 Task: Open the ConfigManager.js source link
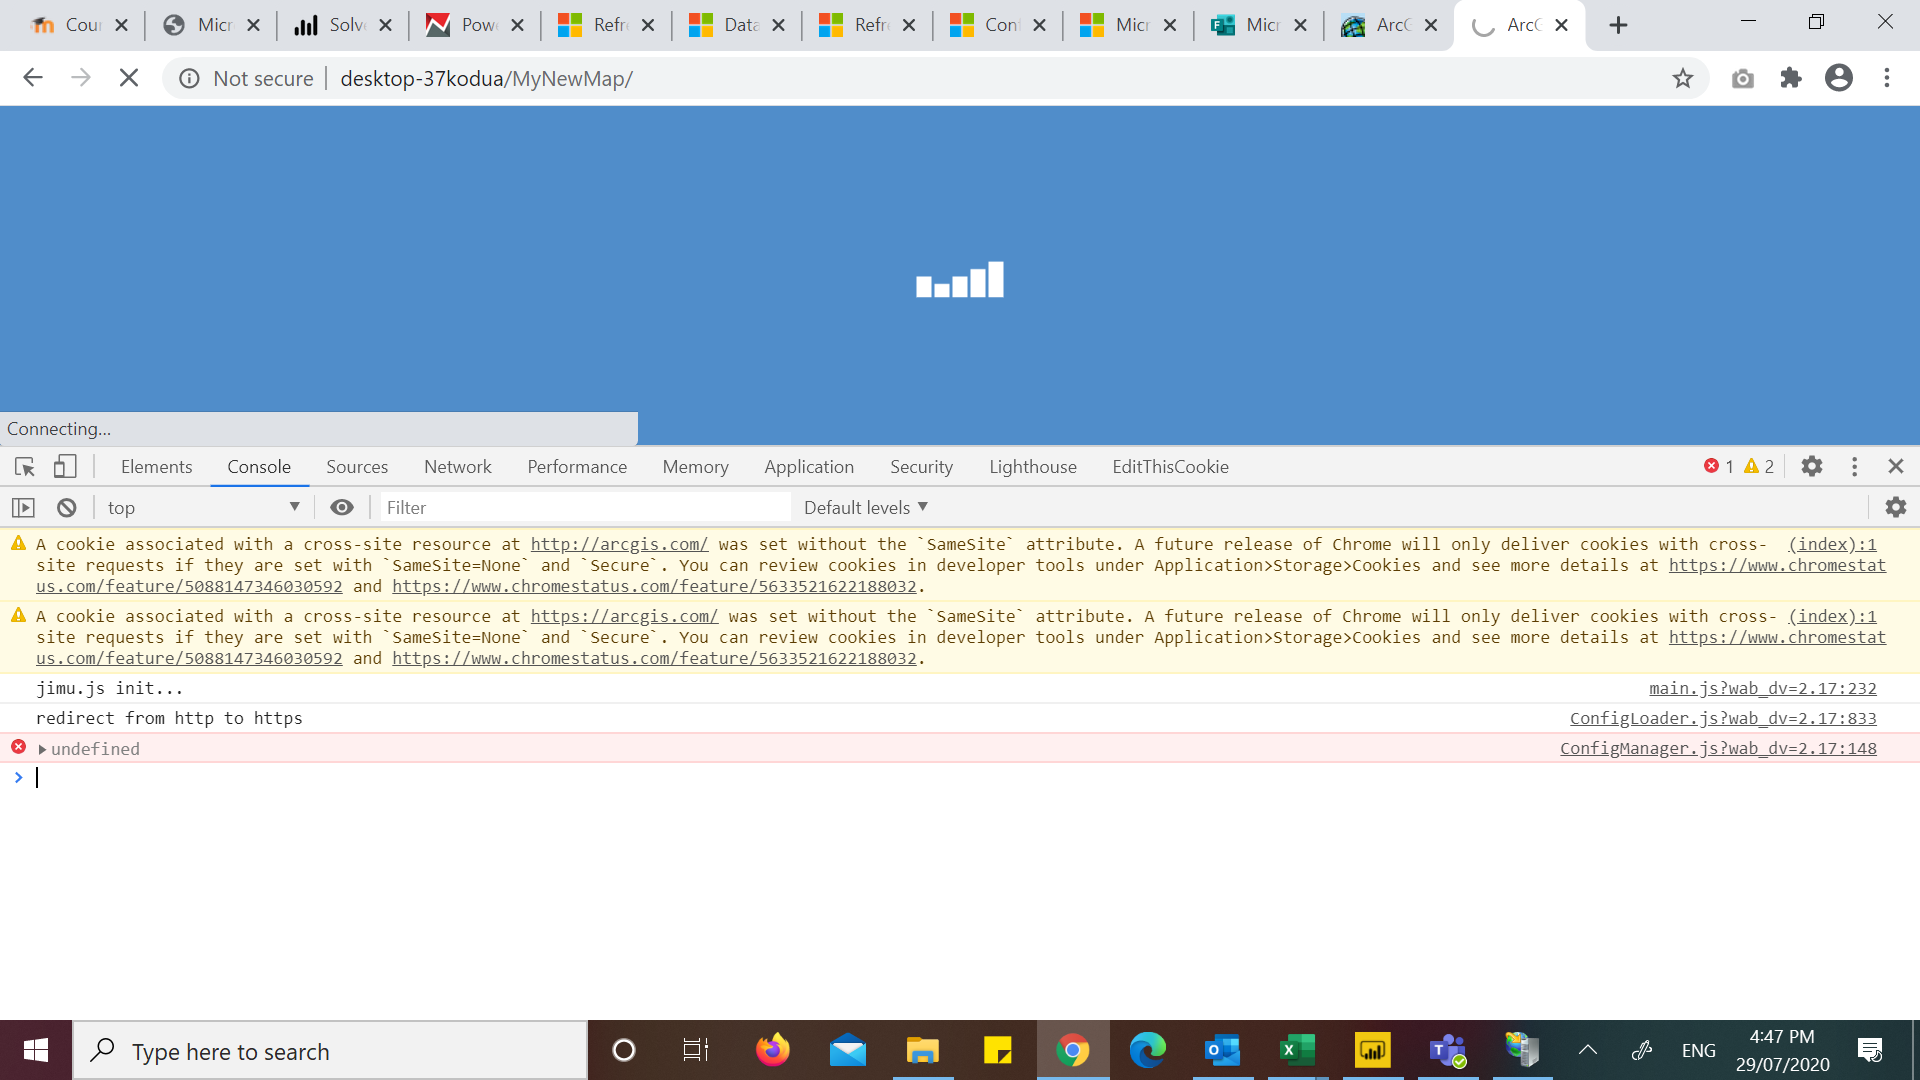pyautogui.click(x=1717, y=749)
